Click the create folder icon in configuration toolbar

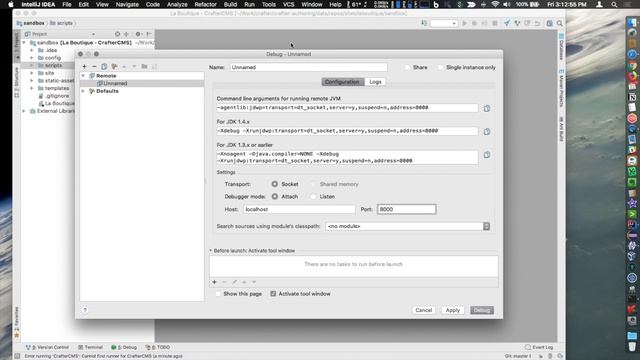pyautogui.click(x=144, y=66)
